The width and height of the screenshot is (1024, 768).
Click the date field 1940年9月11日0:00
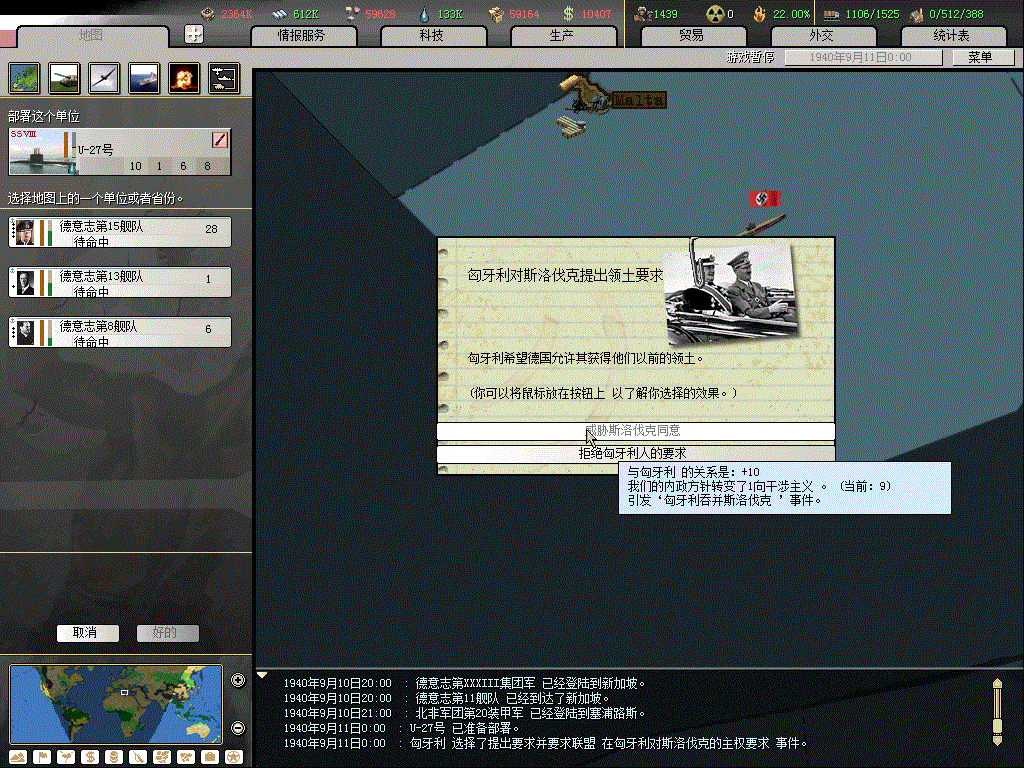[x=863, y=57]
